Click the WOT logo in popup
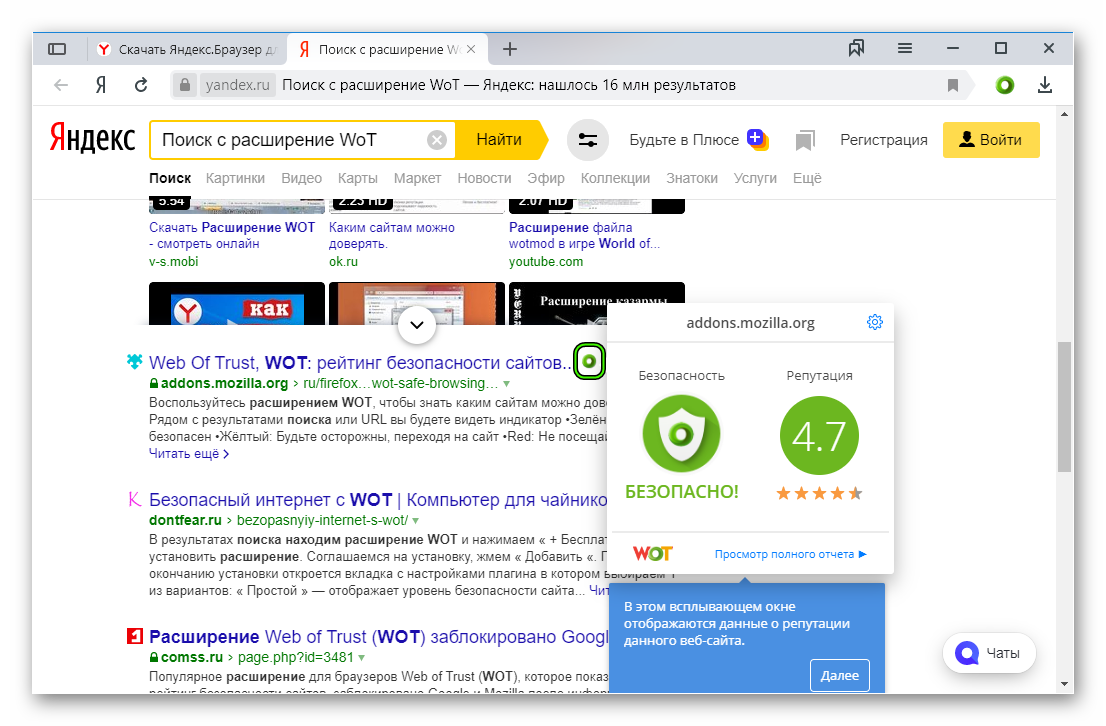Image resolution: width=1106 pixels, height=726 pixels. [x=652, y=554]
